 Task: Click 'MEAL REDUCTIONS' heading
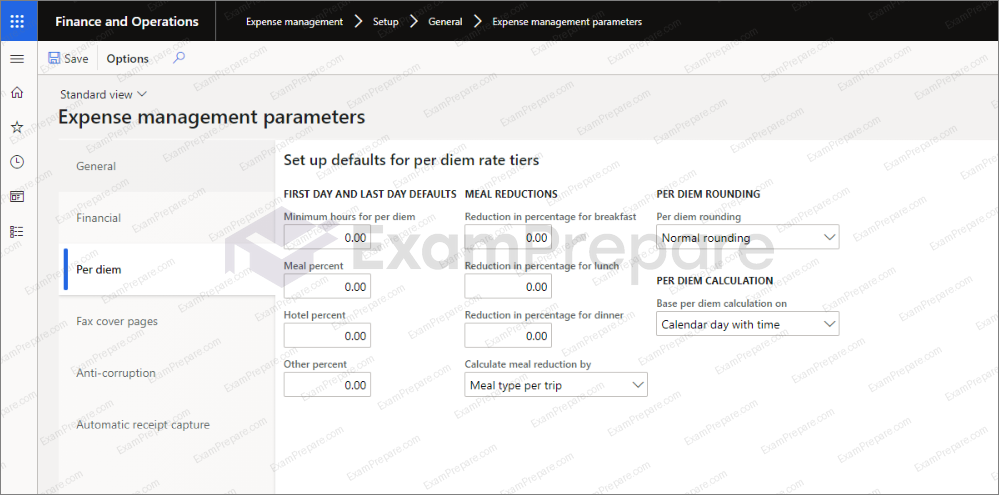coord(511,194)
